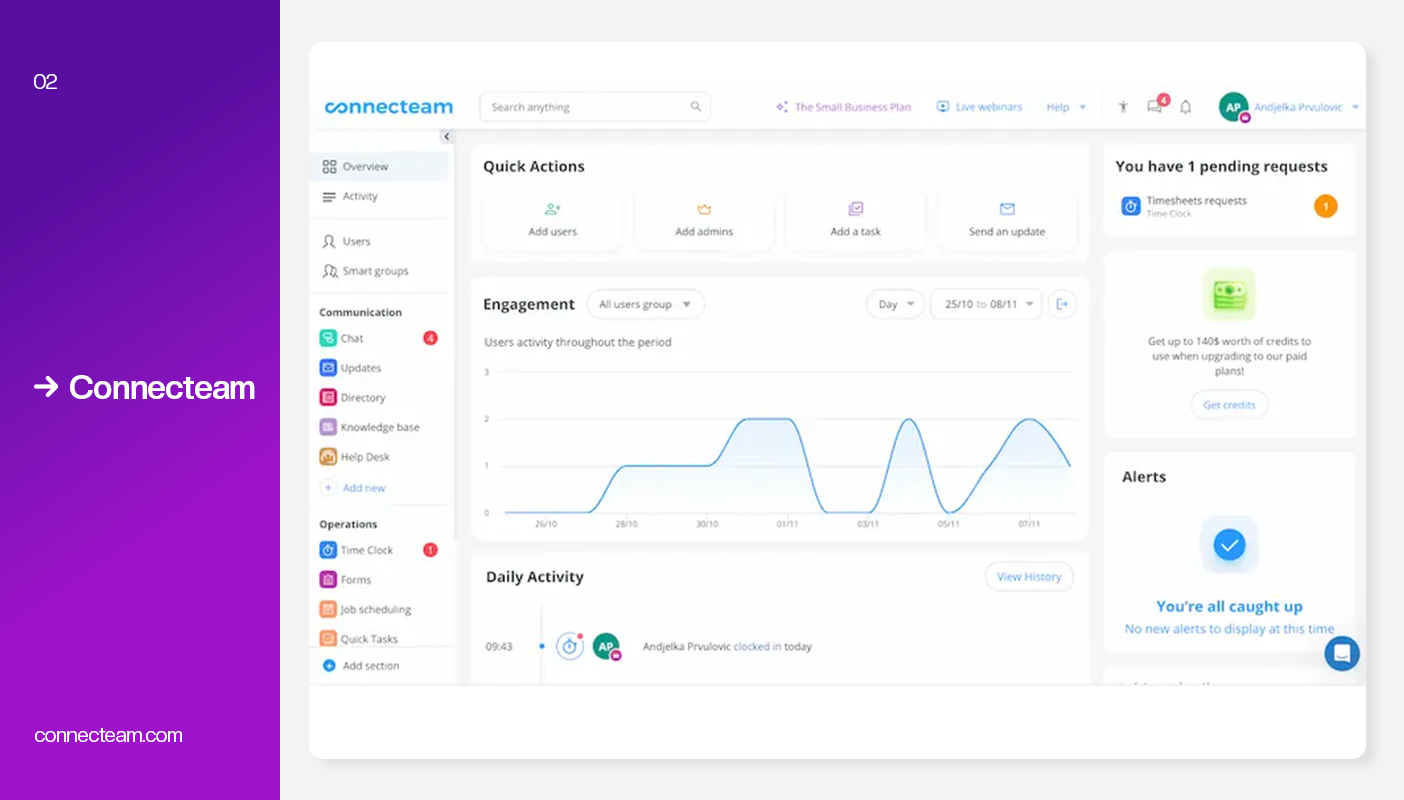Click the Job scheduling sidebar icon

pyautogui.click(x=328, y=609)
